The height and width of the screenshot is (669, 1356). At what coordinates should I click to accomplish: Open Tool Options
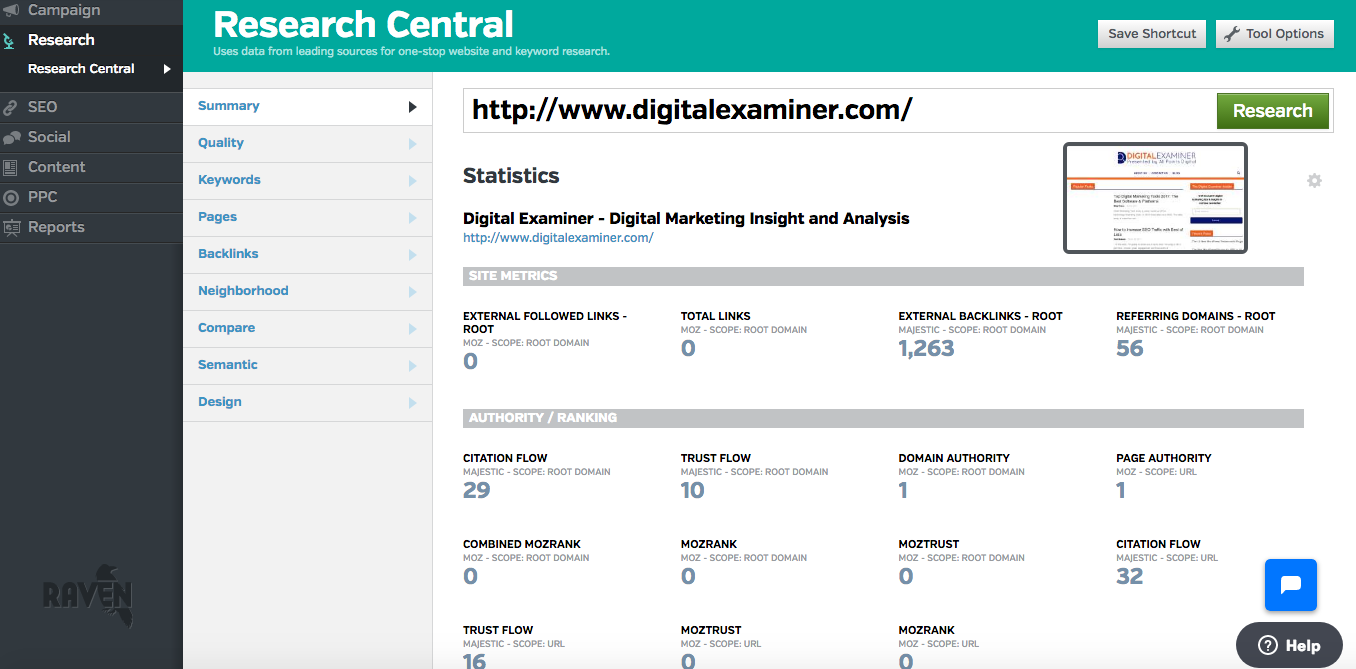coord(1275,34)
